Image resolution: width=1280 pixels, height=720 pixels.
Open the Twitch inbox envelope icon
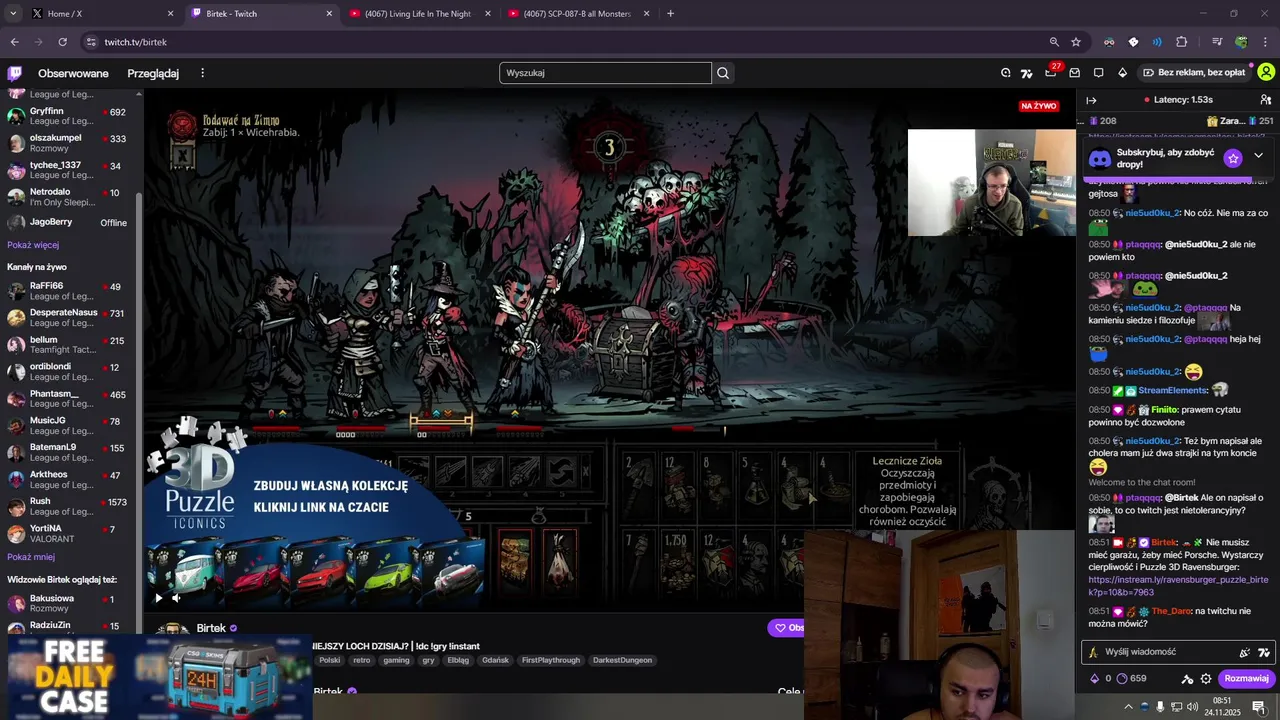pos(1075,73)
